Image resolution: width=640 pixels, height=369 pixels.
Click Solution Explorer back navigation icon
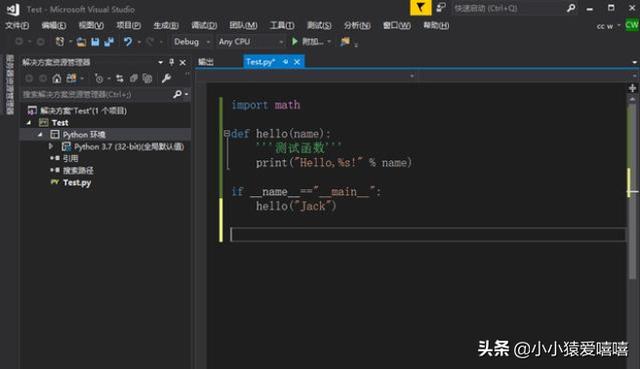29,78
